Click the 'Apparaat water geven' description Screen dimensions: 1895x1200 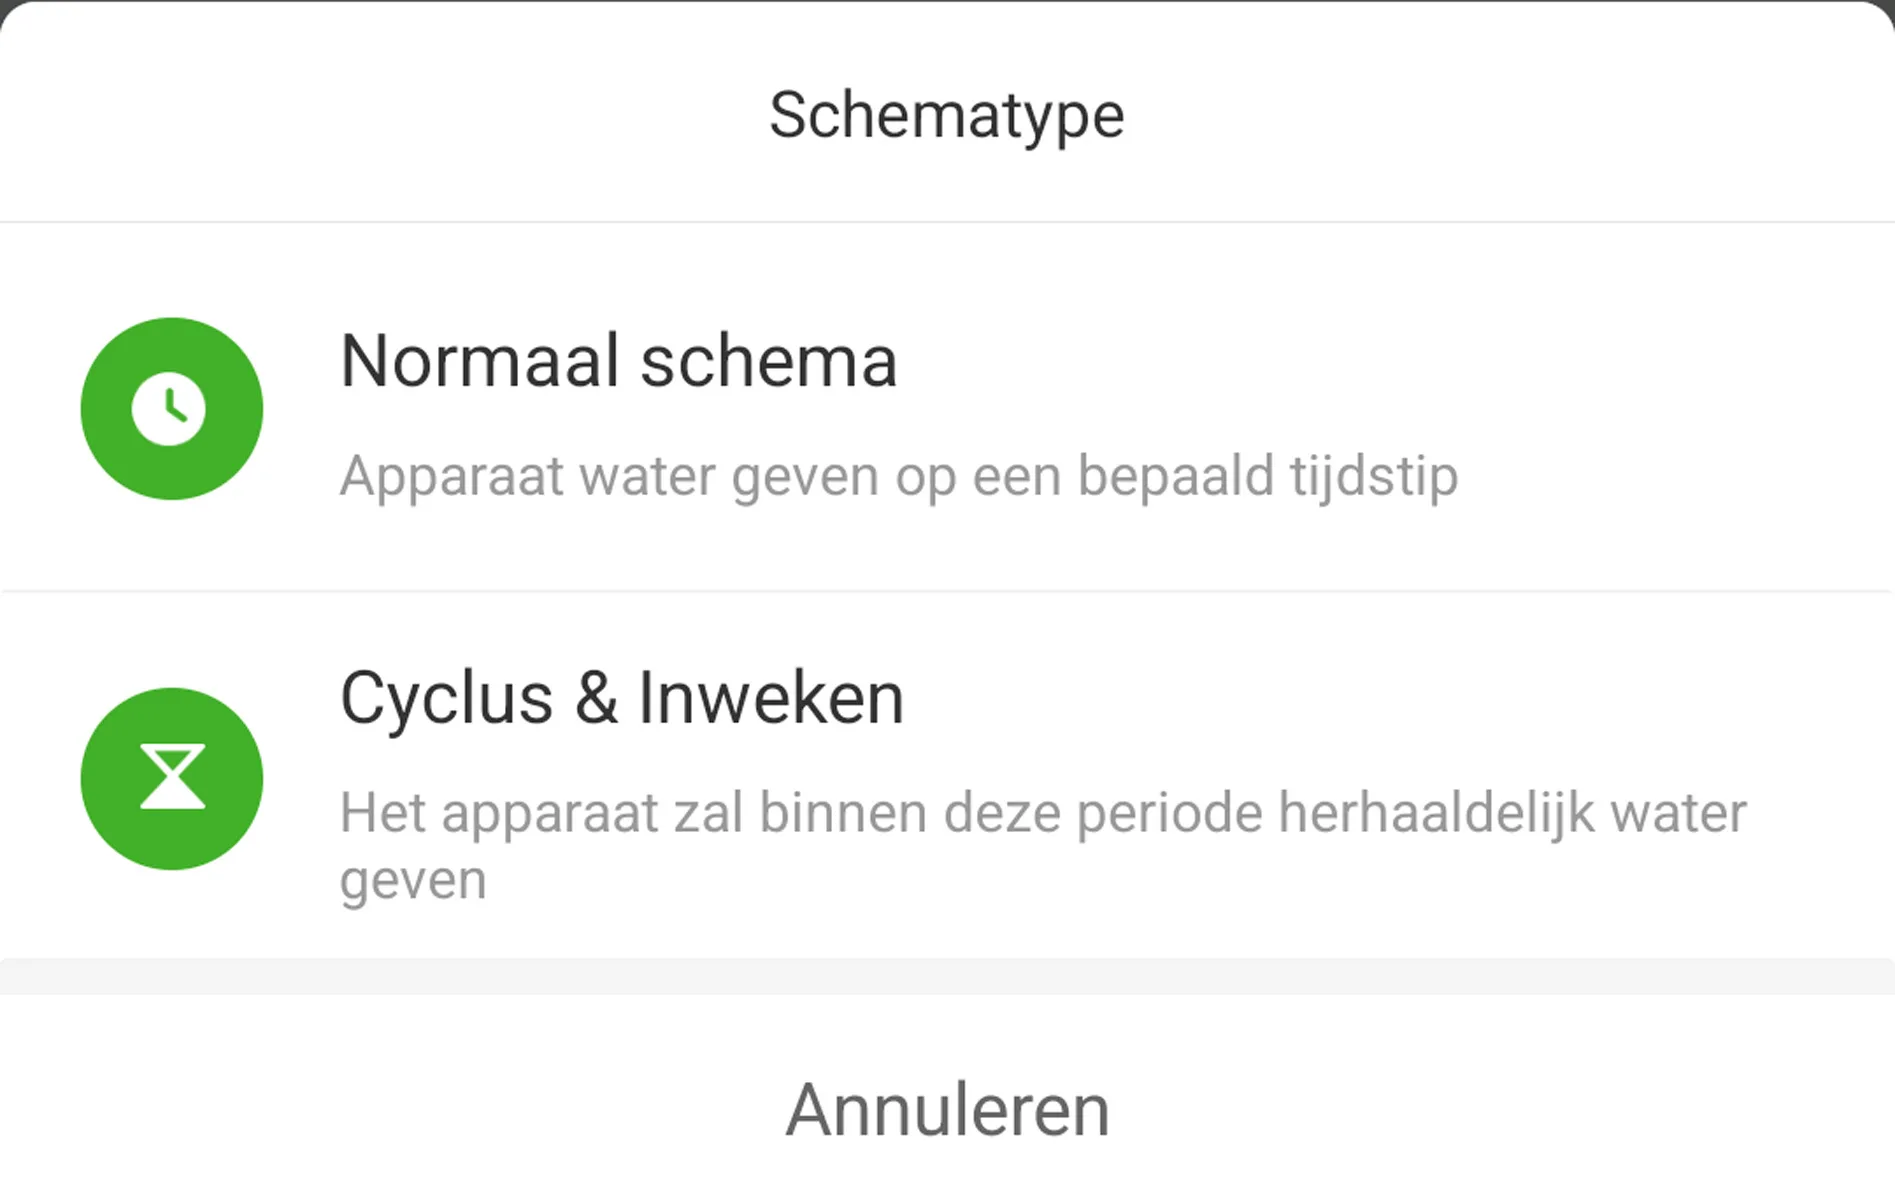pyautogui.click(x=898, y=476)
